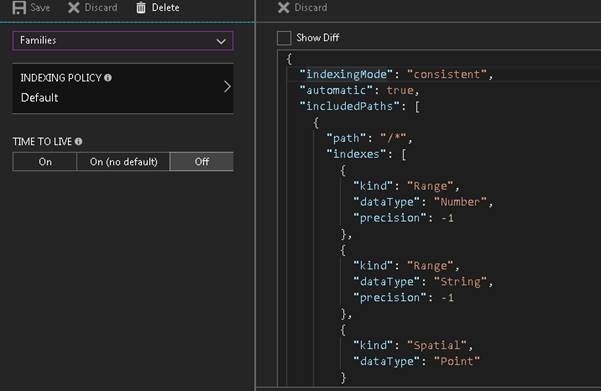Click the Delete label in toolbar
Image resolution: width=601 pixels, height=391 pixels.
pyautogui.click(x=166, y=7)
